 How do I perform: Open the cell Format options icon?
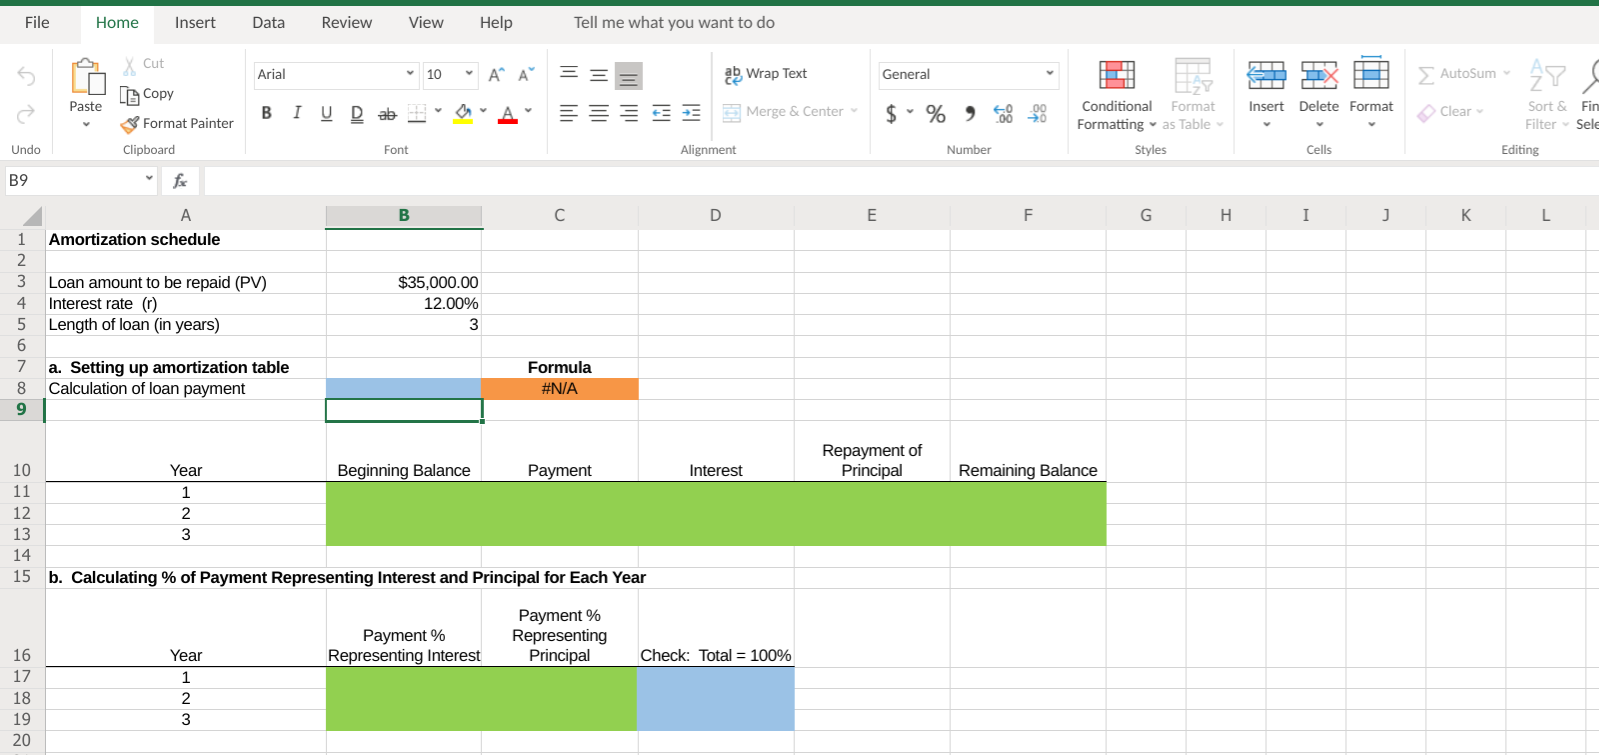(x=1371, y=74)
